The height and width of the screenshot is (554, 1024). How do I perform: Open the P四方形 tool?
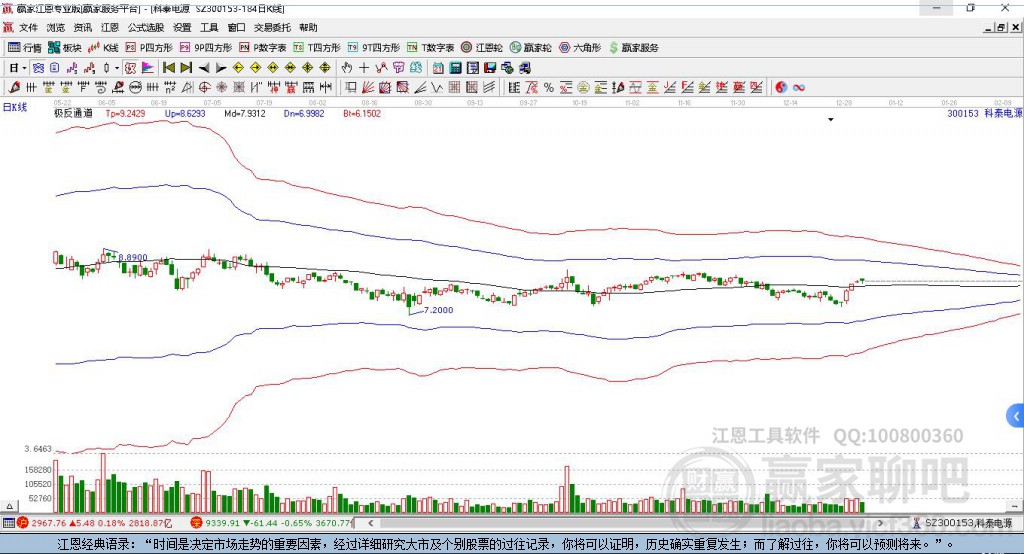pos(149,48)
